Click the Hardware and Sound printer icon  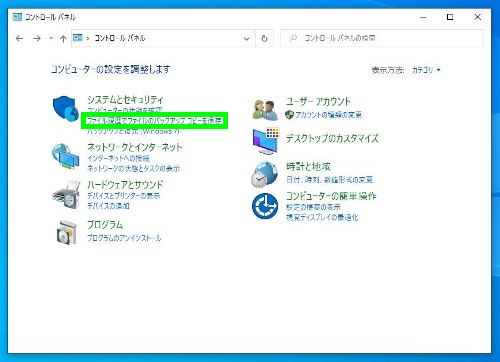[66, 195]
